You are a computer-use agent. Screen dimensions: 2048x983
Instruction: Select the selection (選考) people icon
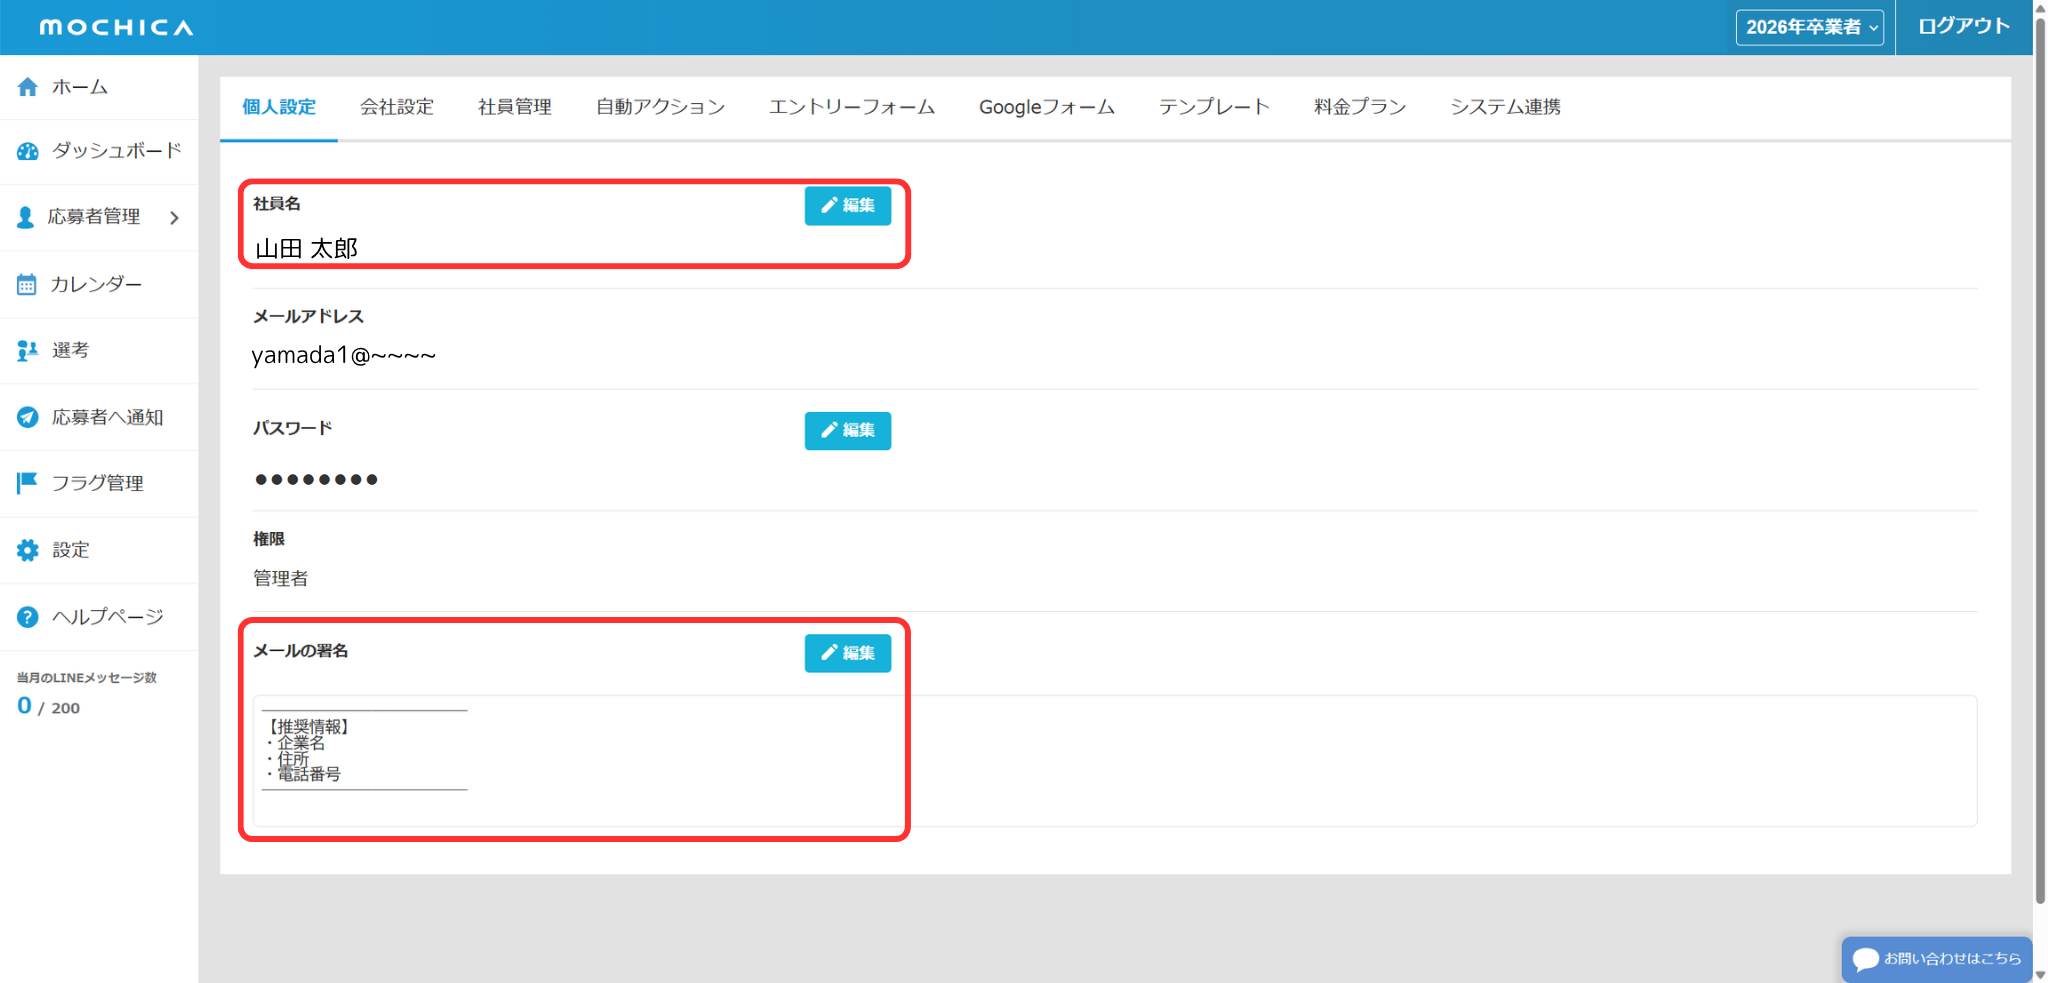[27, 350]
